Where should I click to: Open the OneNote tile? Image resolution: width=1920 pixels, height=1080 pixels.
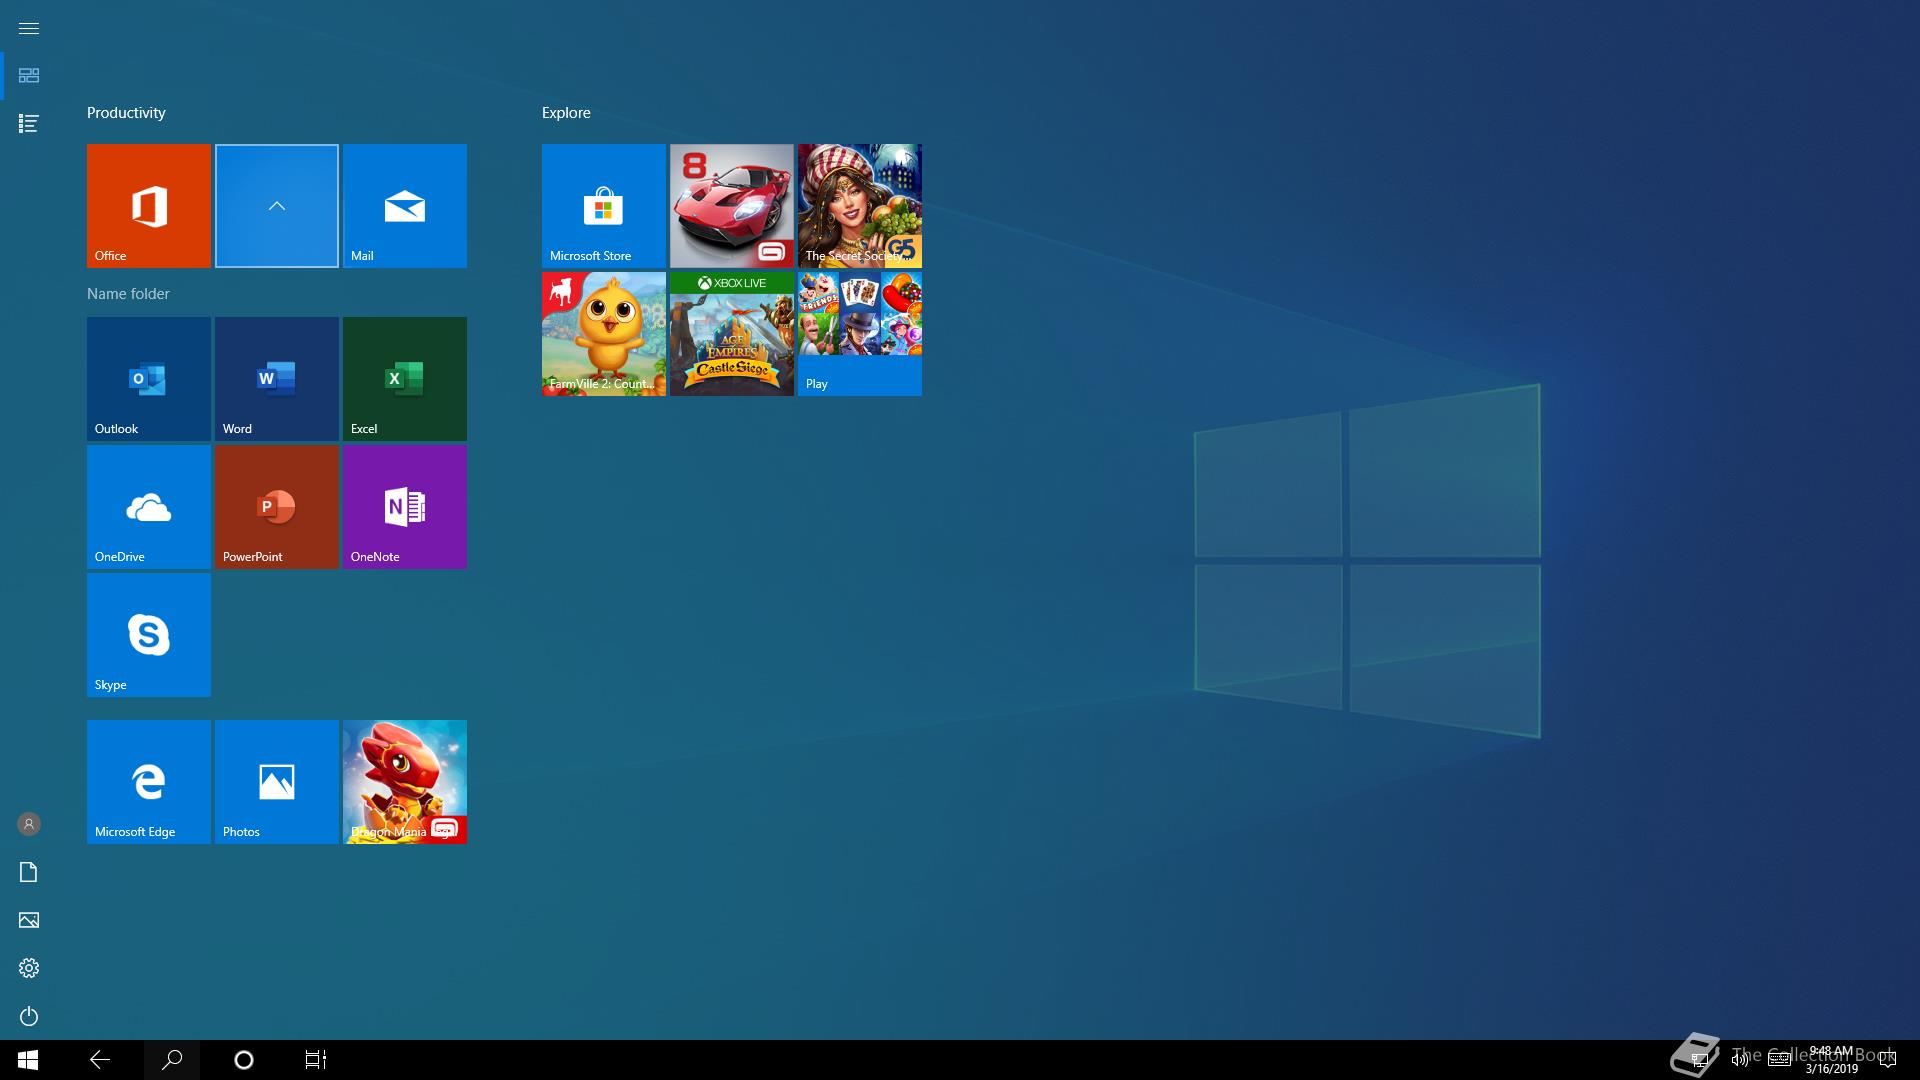click(x=405, y=507)
